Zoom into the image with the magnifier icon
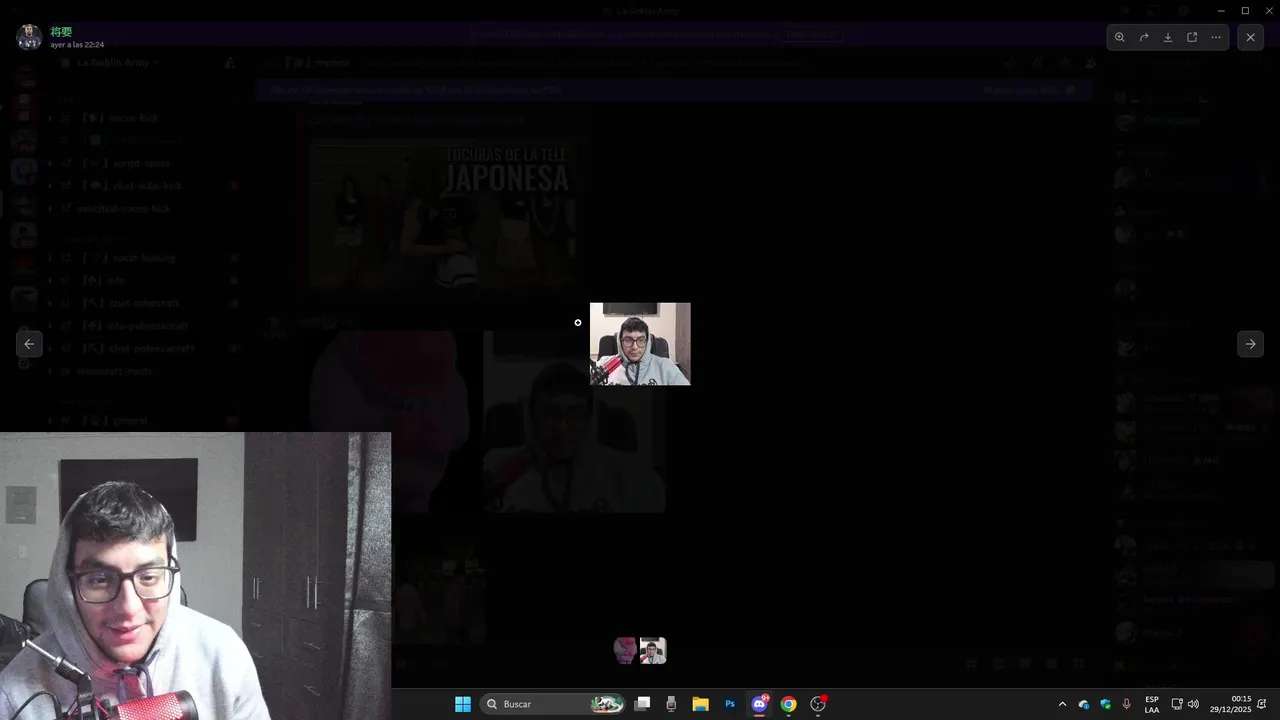The width and height of the screenshot is (1280, 720). tap(1120, 37)
